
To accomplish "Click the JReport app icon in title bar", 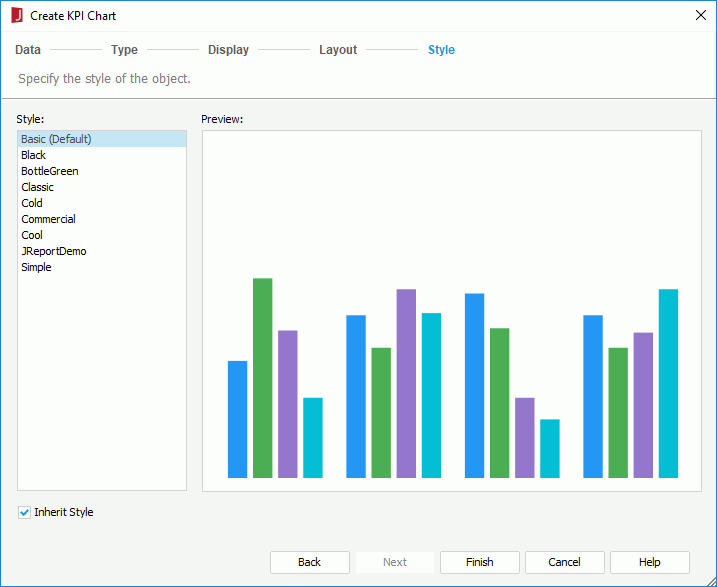I will point(17,16).
